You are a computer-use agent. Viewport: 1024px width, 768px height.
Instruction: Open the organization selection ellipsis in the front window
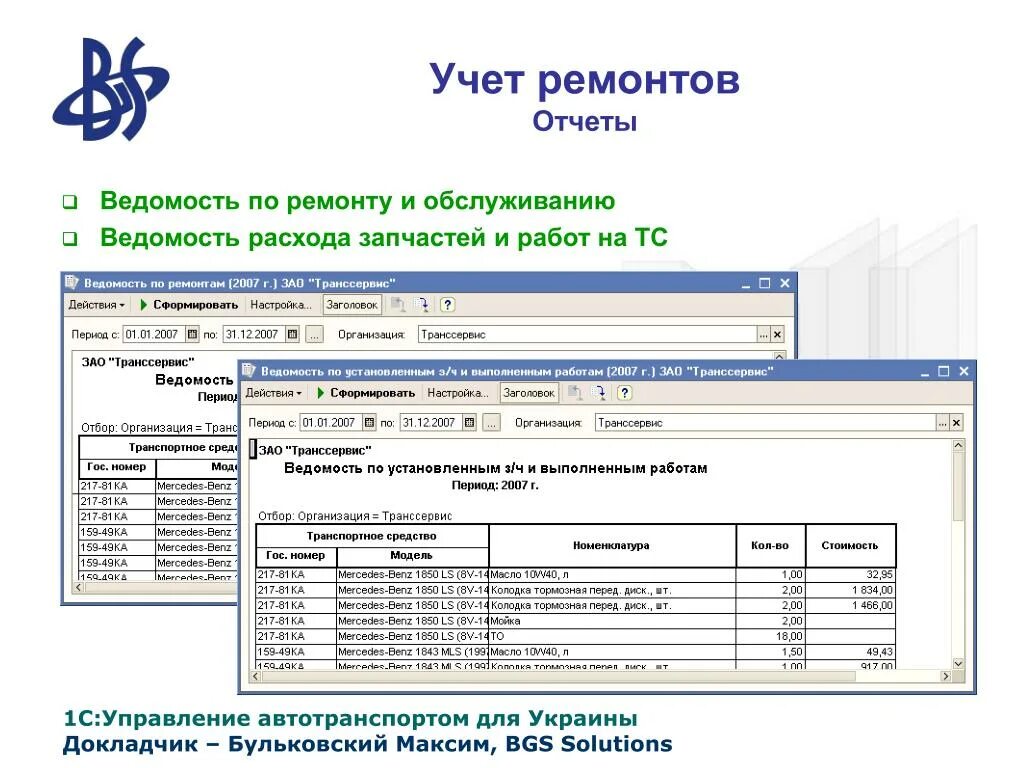(942, 423)
